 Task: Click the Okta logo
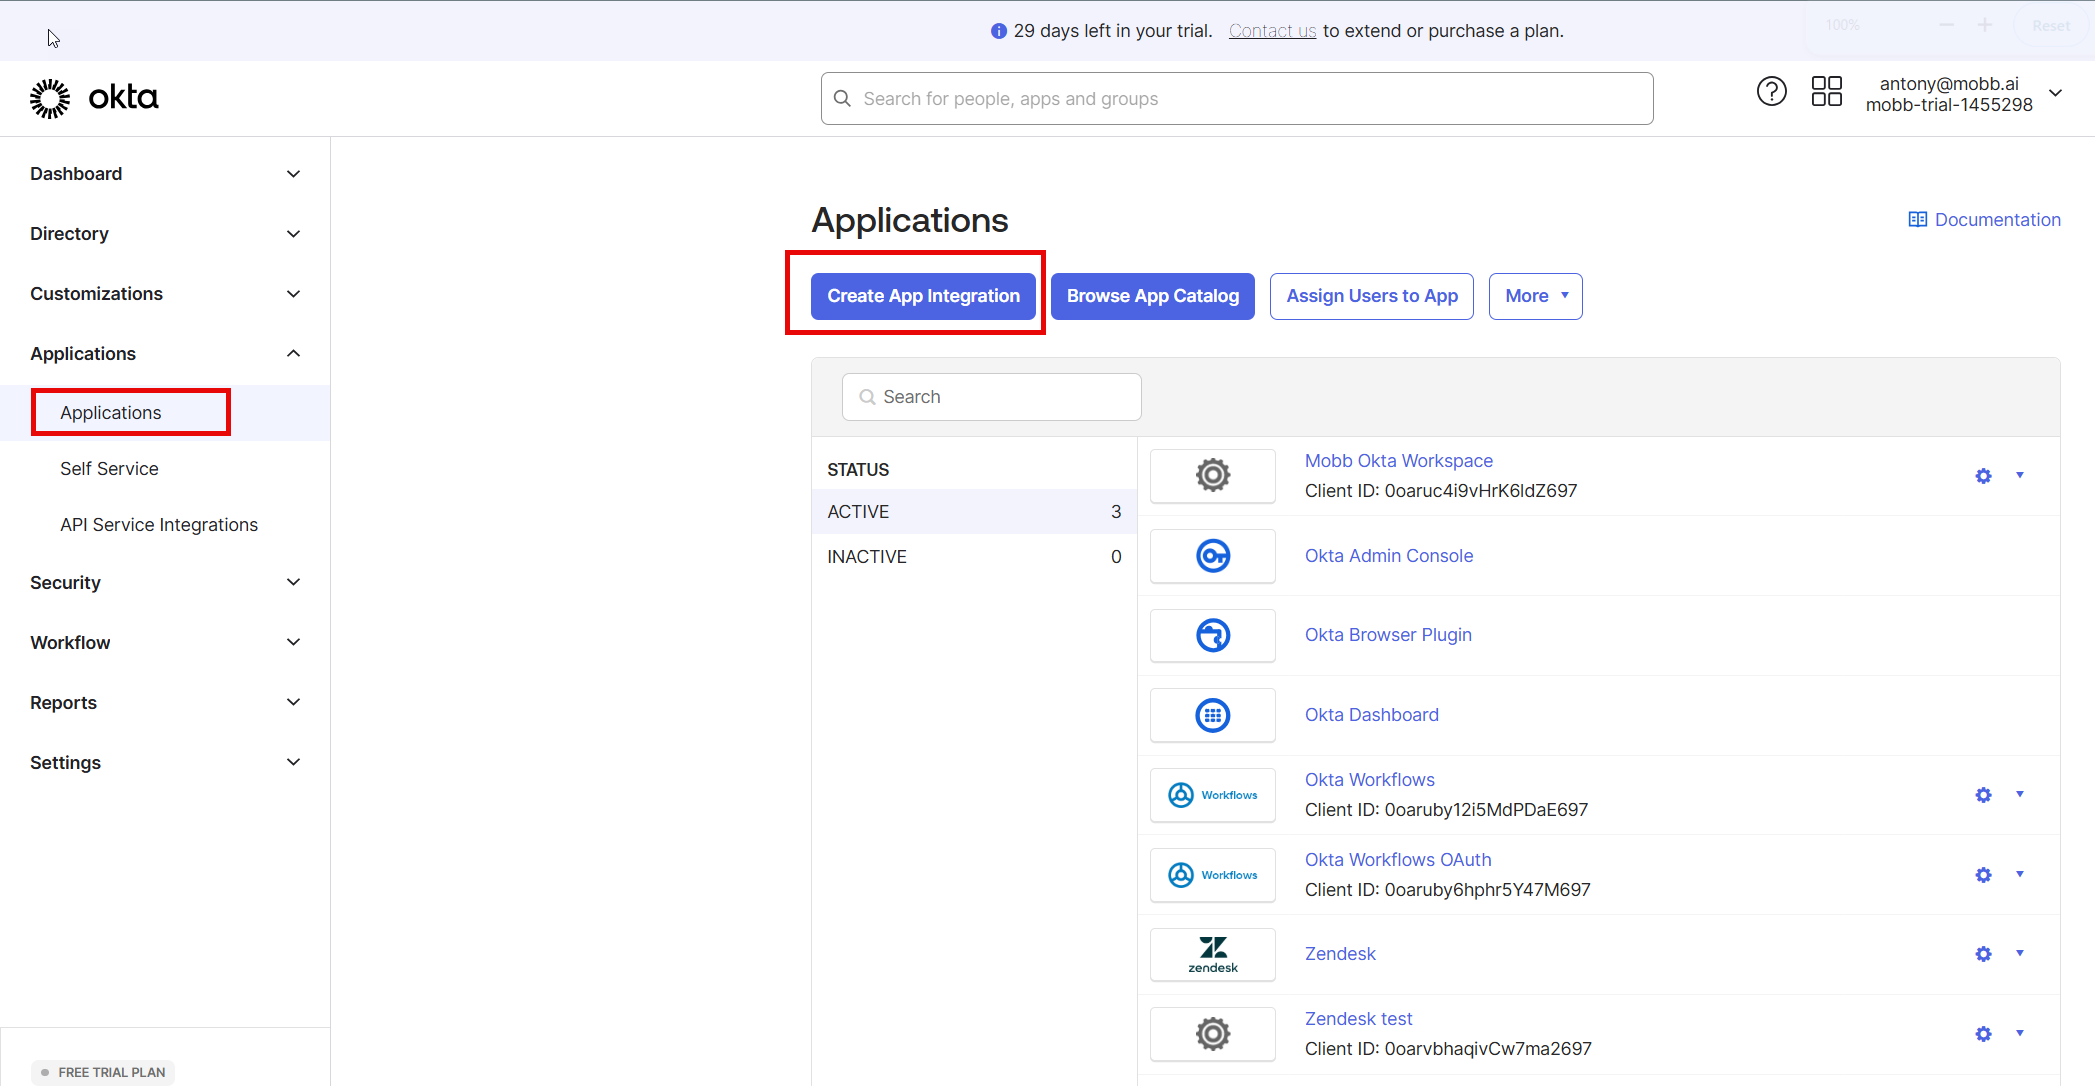[94, 98]
